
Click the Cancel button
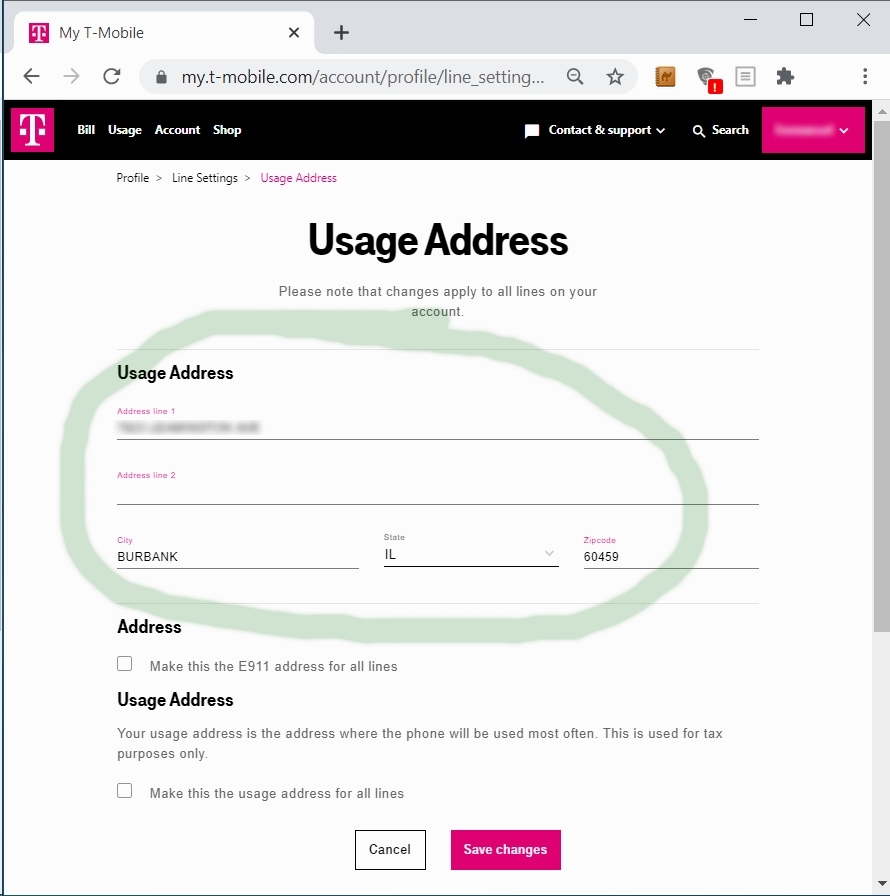click(x=390, y=850)
